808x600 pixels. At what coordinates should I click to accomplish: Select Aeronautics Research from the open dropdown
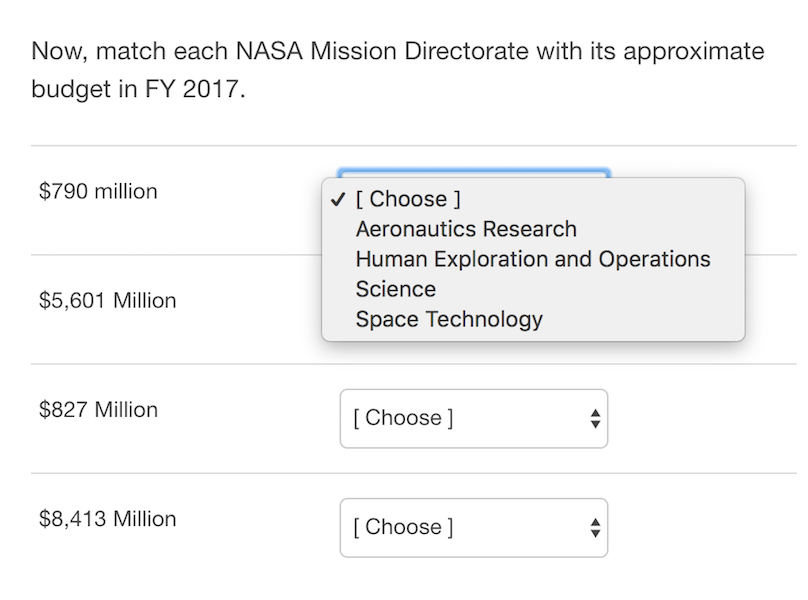[465, 229]
